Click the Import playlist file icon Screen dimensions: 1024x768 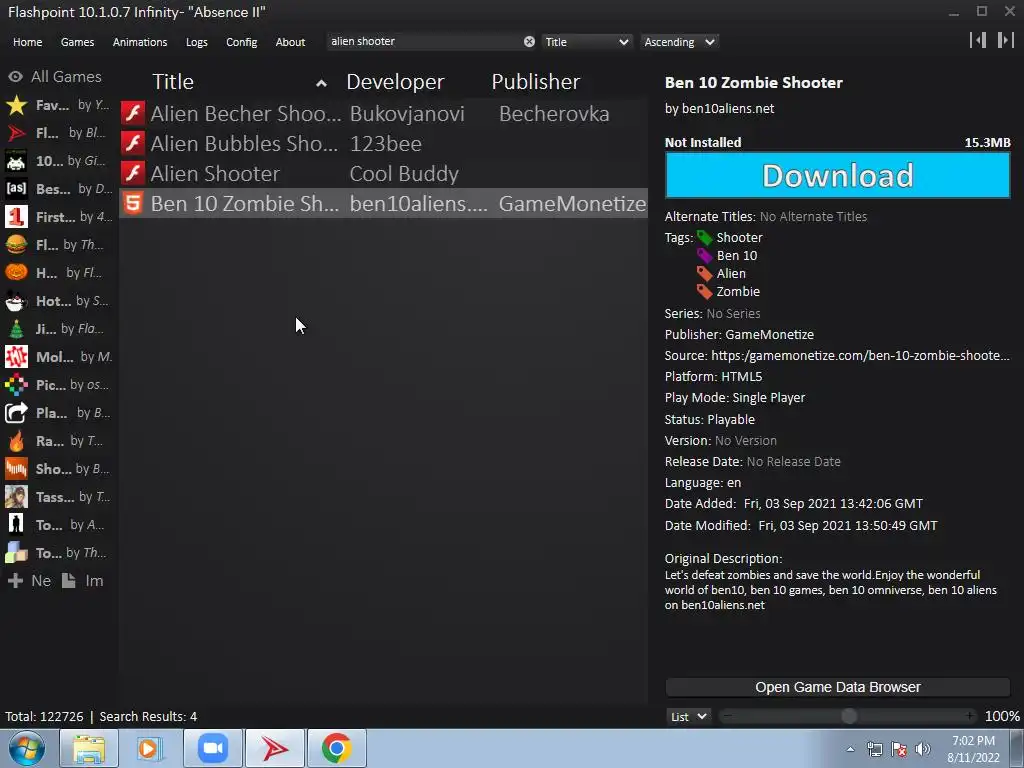coord(69,581)
